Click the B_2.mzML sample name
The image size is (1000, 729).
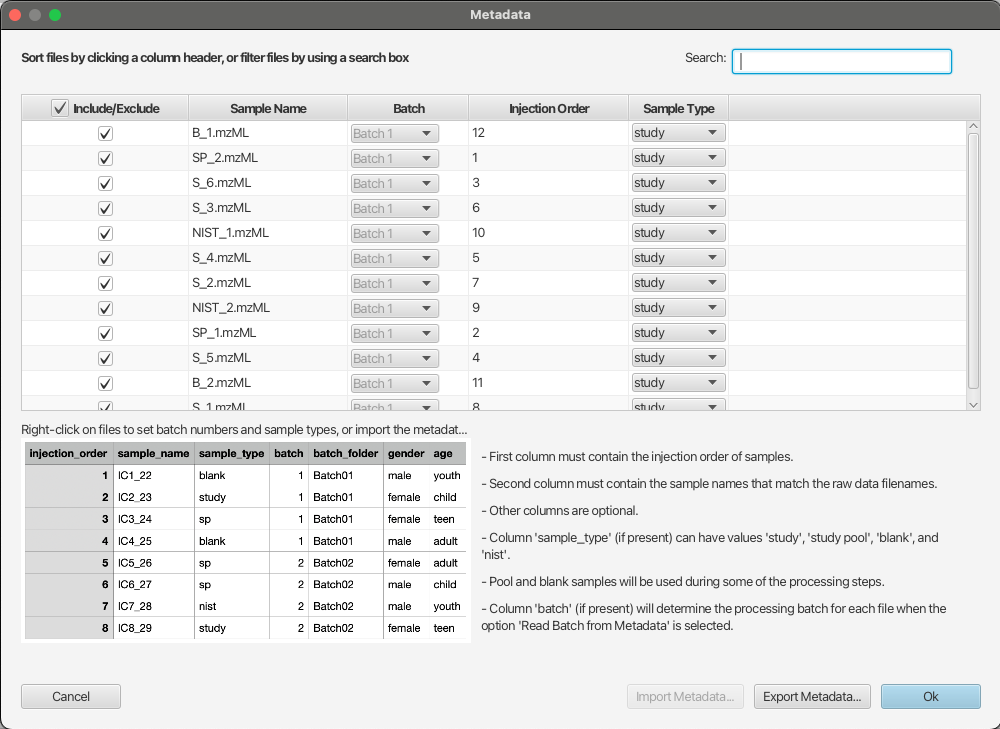point(221,383)
